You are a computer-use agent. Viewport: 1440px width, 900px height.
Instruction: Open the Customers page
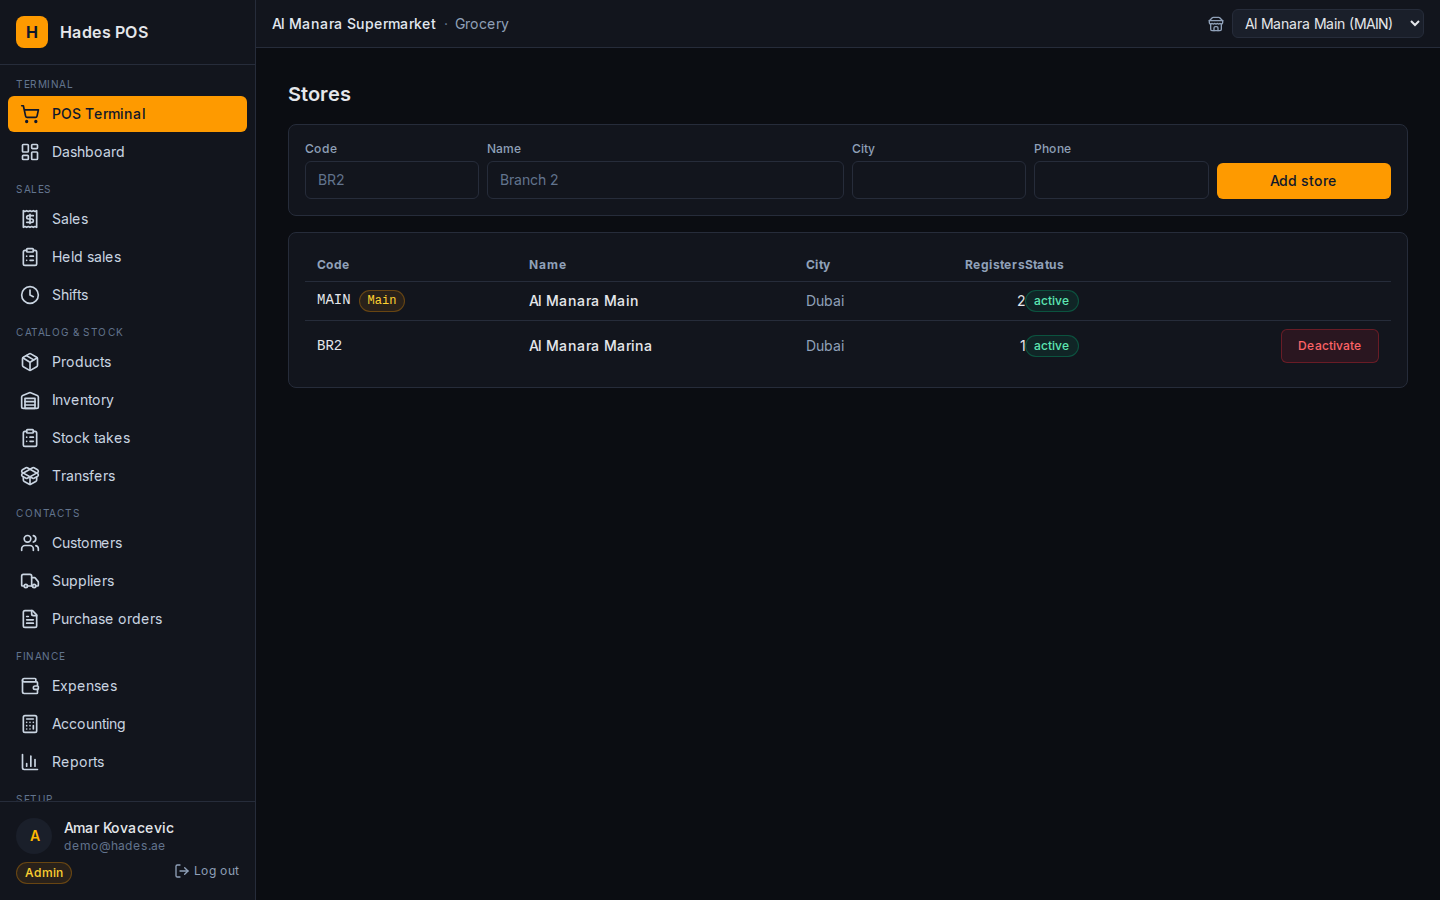click(x=127, y=543)
